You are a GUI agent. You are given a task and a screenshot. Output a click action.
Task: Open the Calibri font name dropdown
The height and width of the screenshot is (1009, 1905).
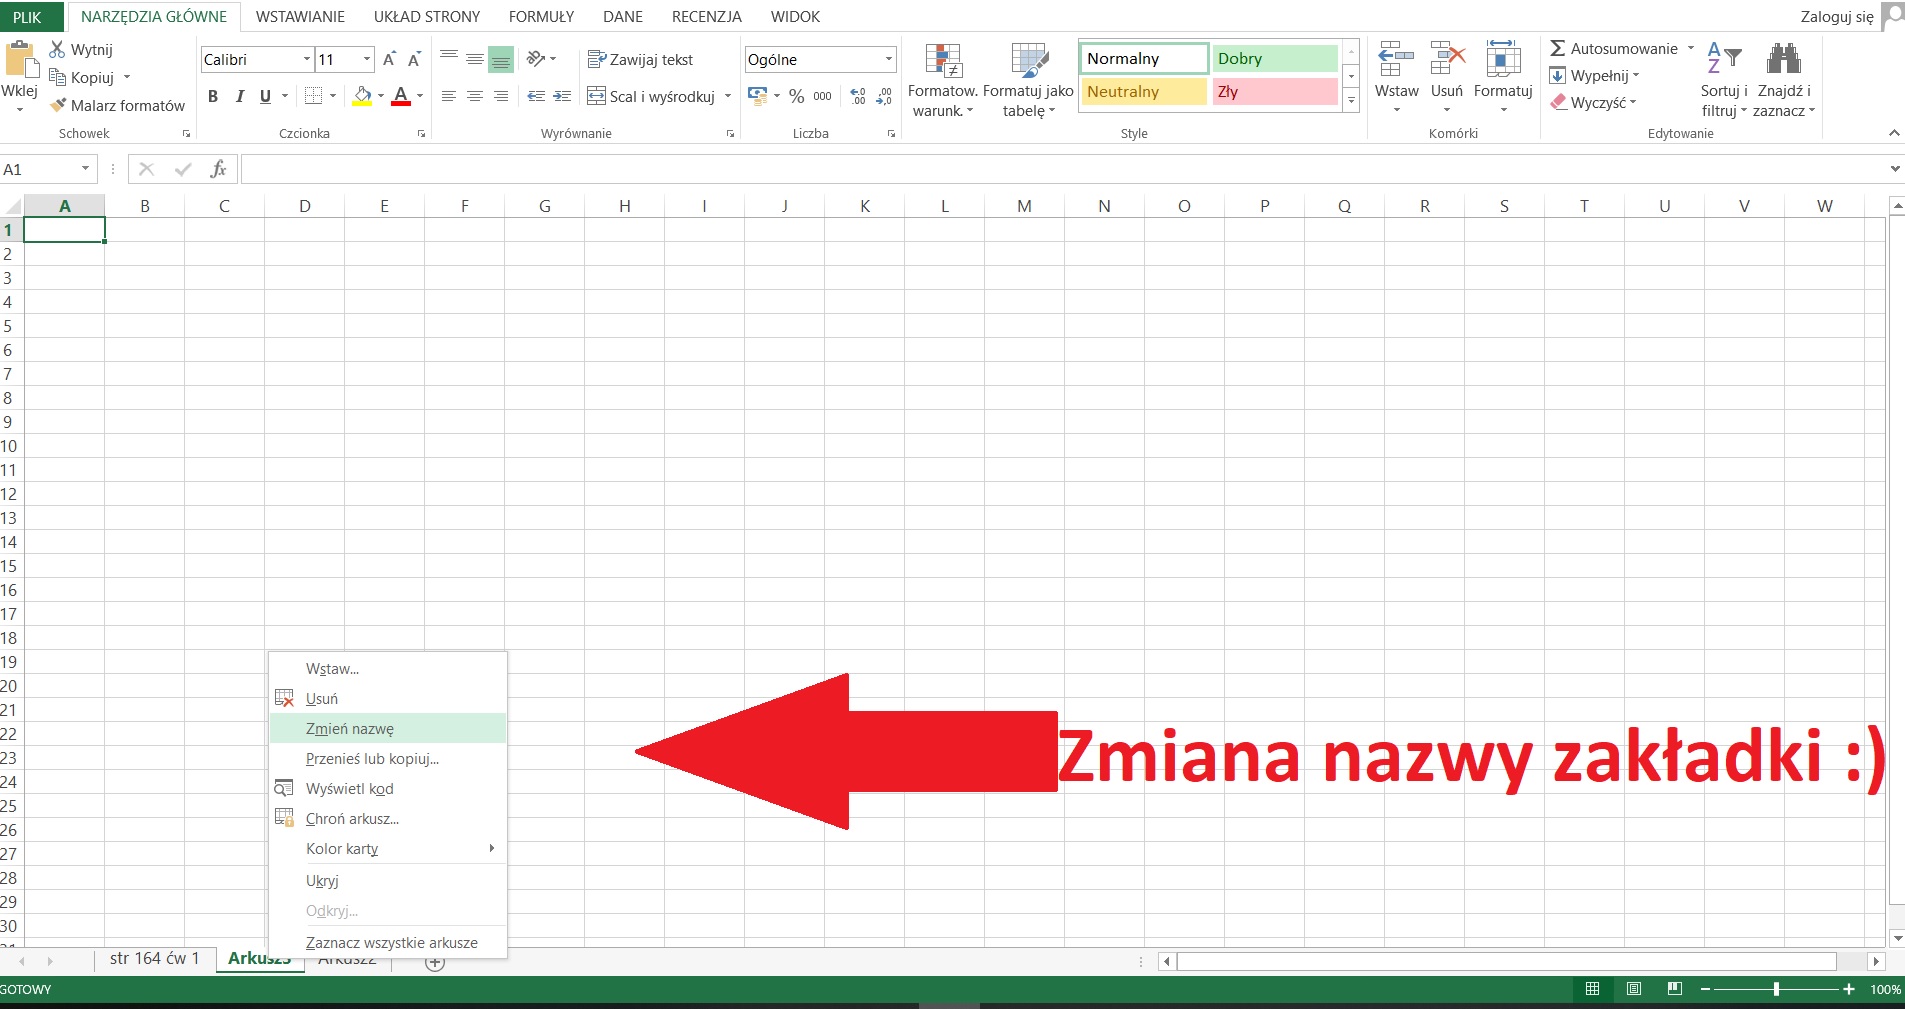click(x=307, y=59)
